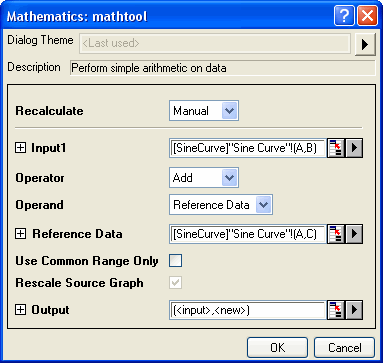The width and height of the screenshot is (383, 363).
Task: Open Reference Data flyout arrow menu
Action: tap(354, 234)
